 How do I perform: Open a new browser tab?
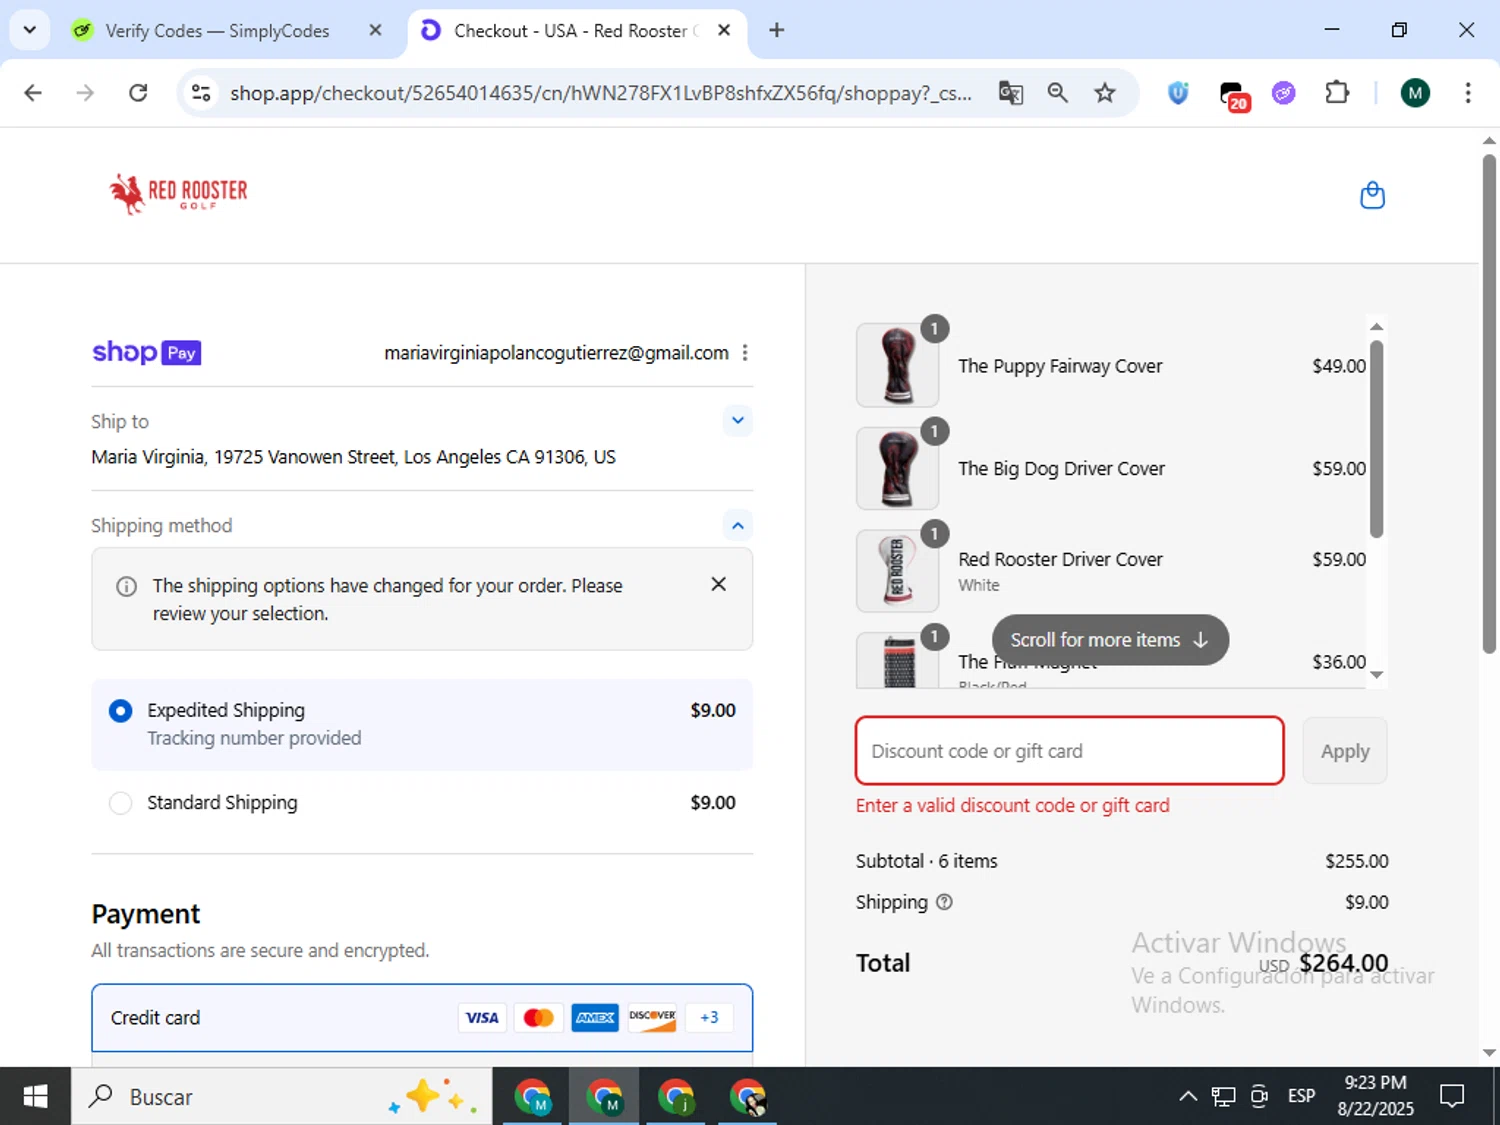pos(776,30)
